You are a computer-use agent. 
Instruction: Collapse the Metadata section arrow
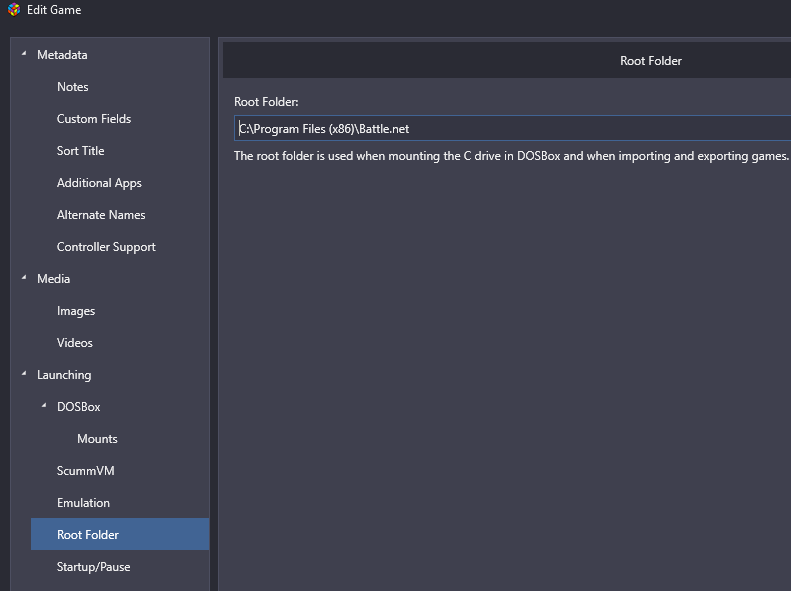click(x=24, y=53)
